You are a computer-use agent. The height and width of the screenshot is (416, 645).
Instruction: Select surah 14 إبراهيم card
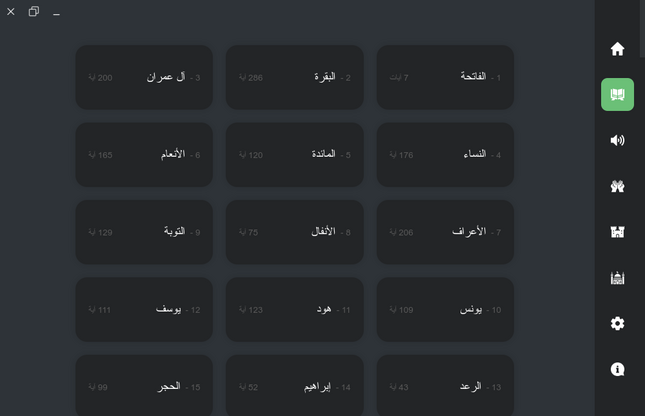coord(295,385)
